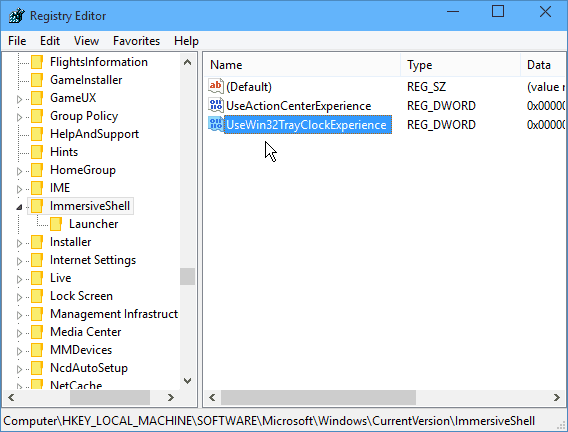The image size is (568, 432).
Task: Select the FlightsInformation key label
Action: tap(99, 62)
